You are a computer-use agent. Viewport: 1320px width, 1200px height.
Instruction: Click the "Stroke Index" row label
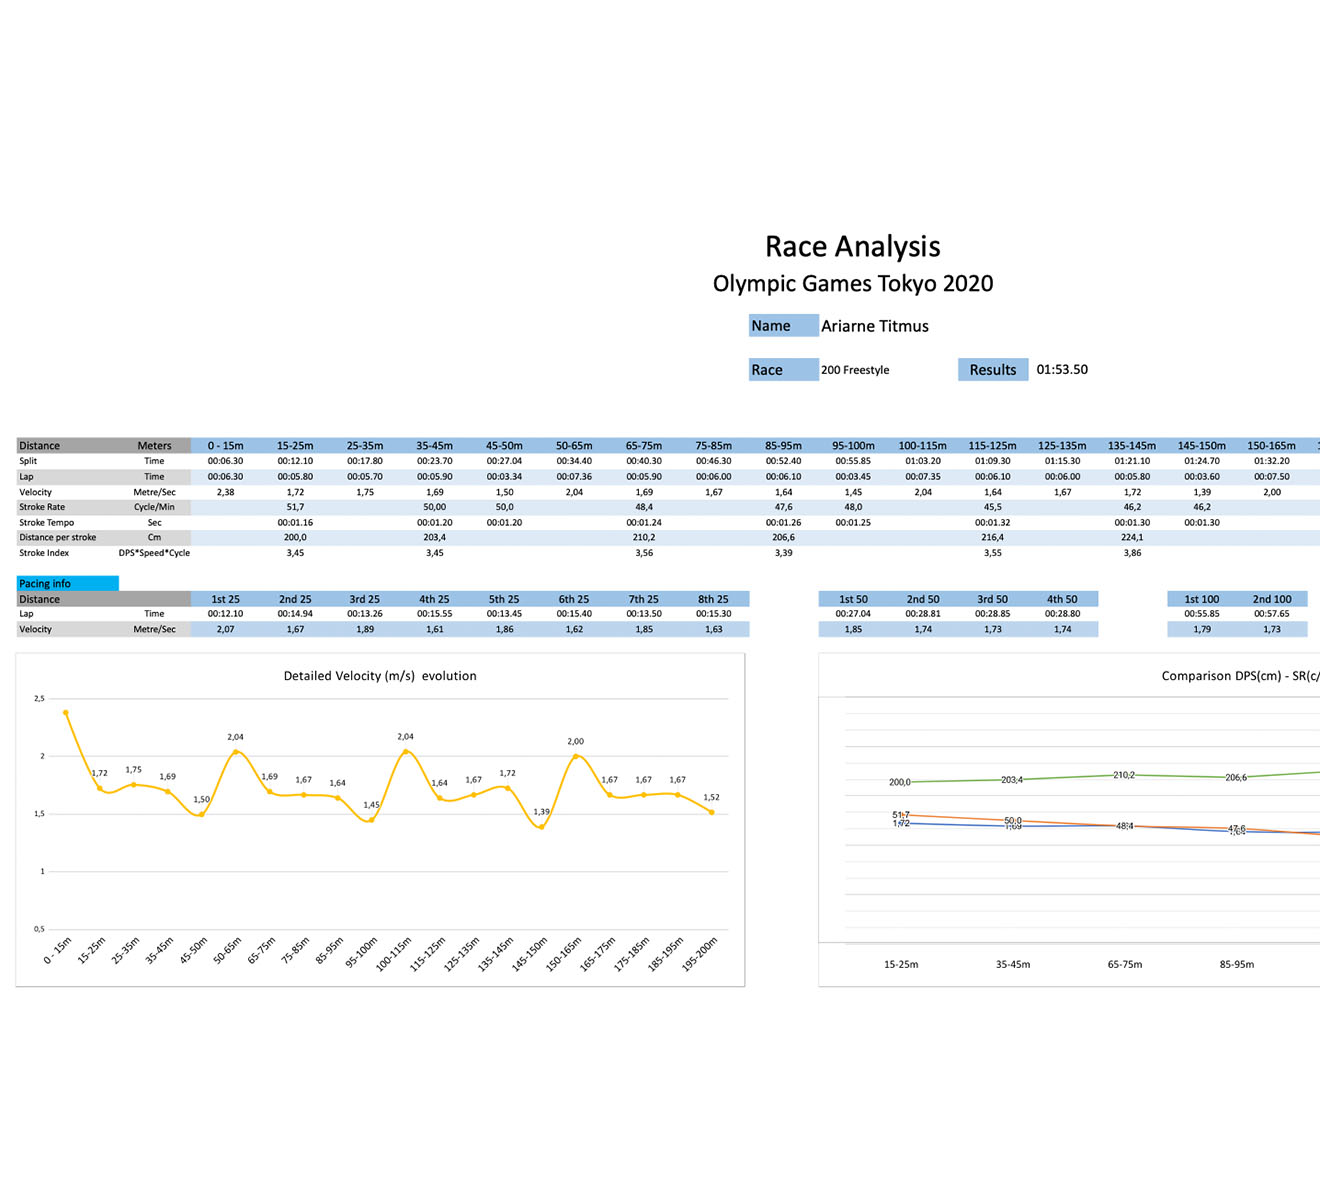(44, 553)
